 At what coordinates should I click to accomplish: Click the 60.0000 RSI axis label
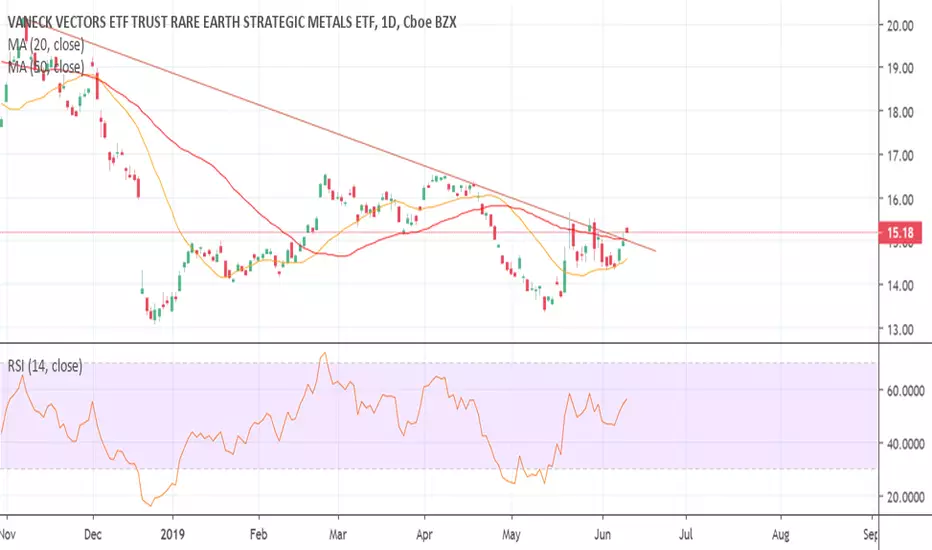[x=906, y=391]
